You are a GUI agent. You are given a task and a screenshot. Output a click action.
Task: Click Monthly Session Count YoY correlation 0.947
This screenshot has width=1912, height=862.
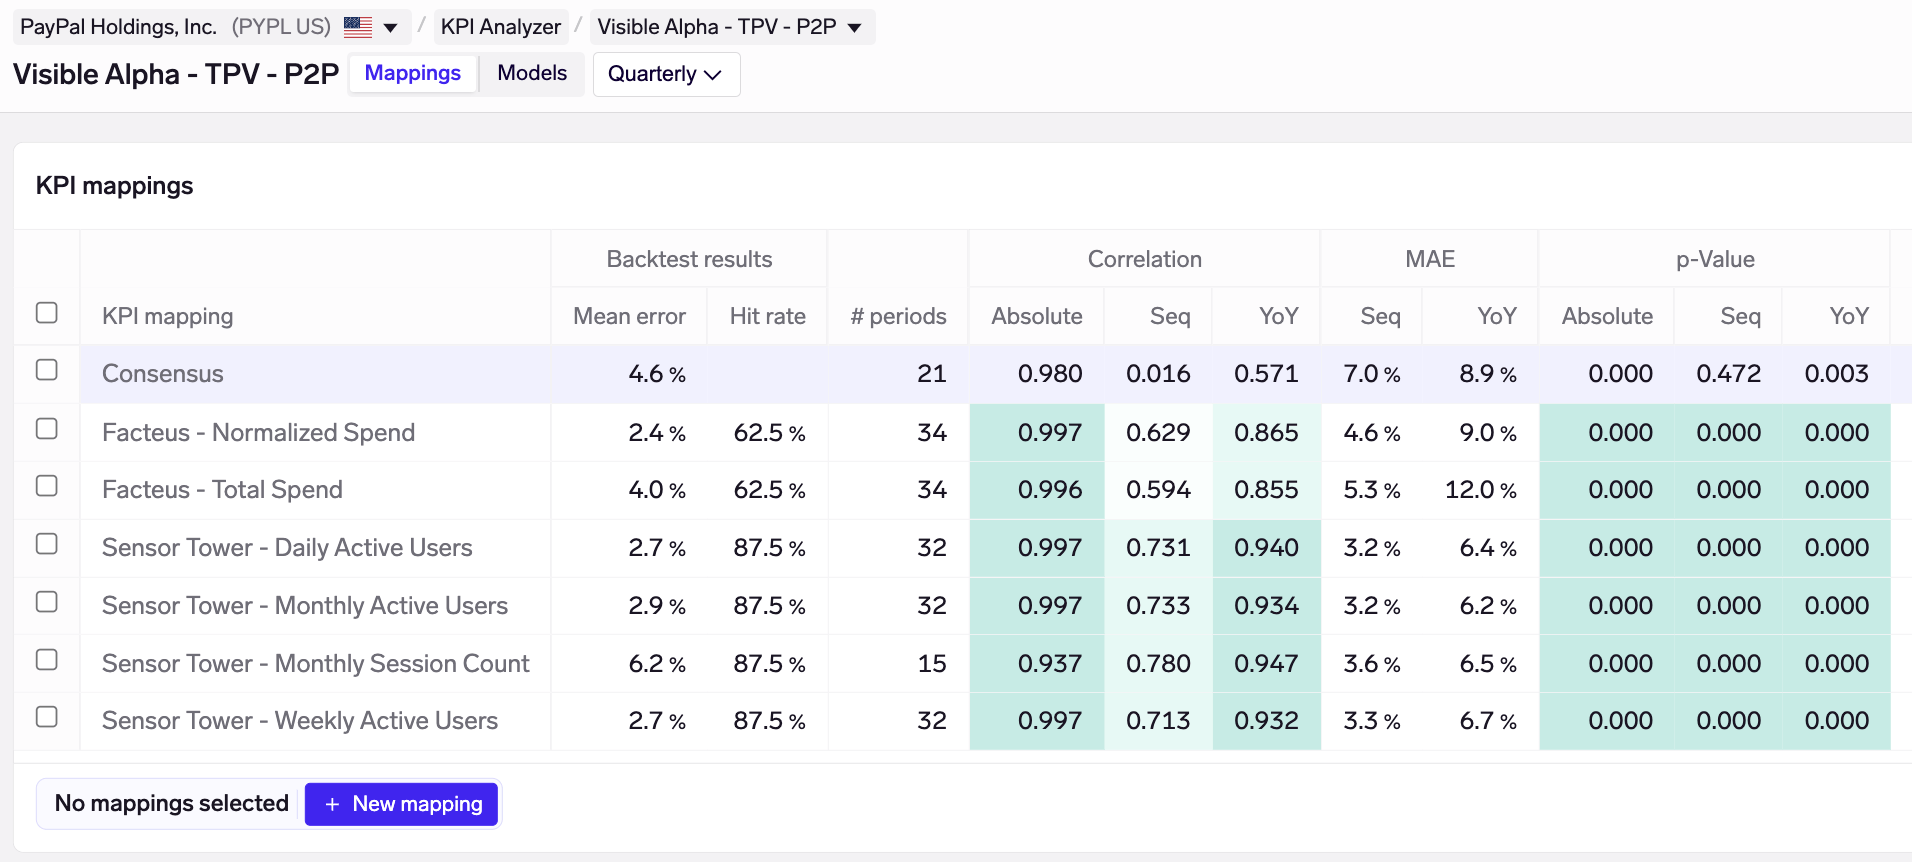click(1266, 664)
